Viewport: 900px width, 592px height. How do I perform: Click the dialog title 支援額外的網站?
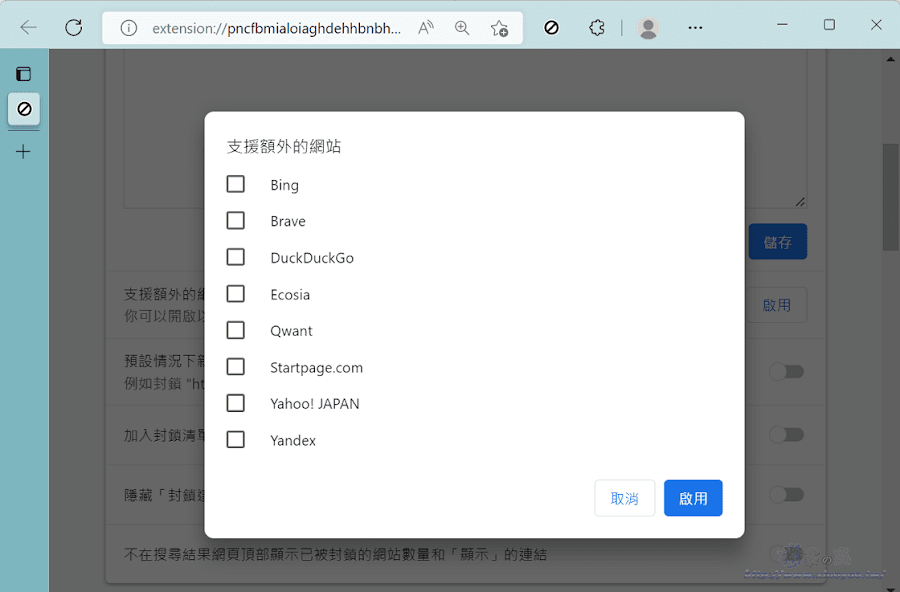point(284,146)
